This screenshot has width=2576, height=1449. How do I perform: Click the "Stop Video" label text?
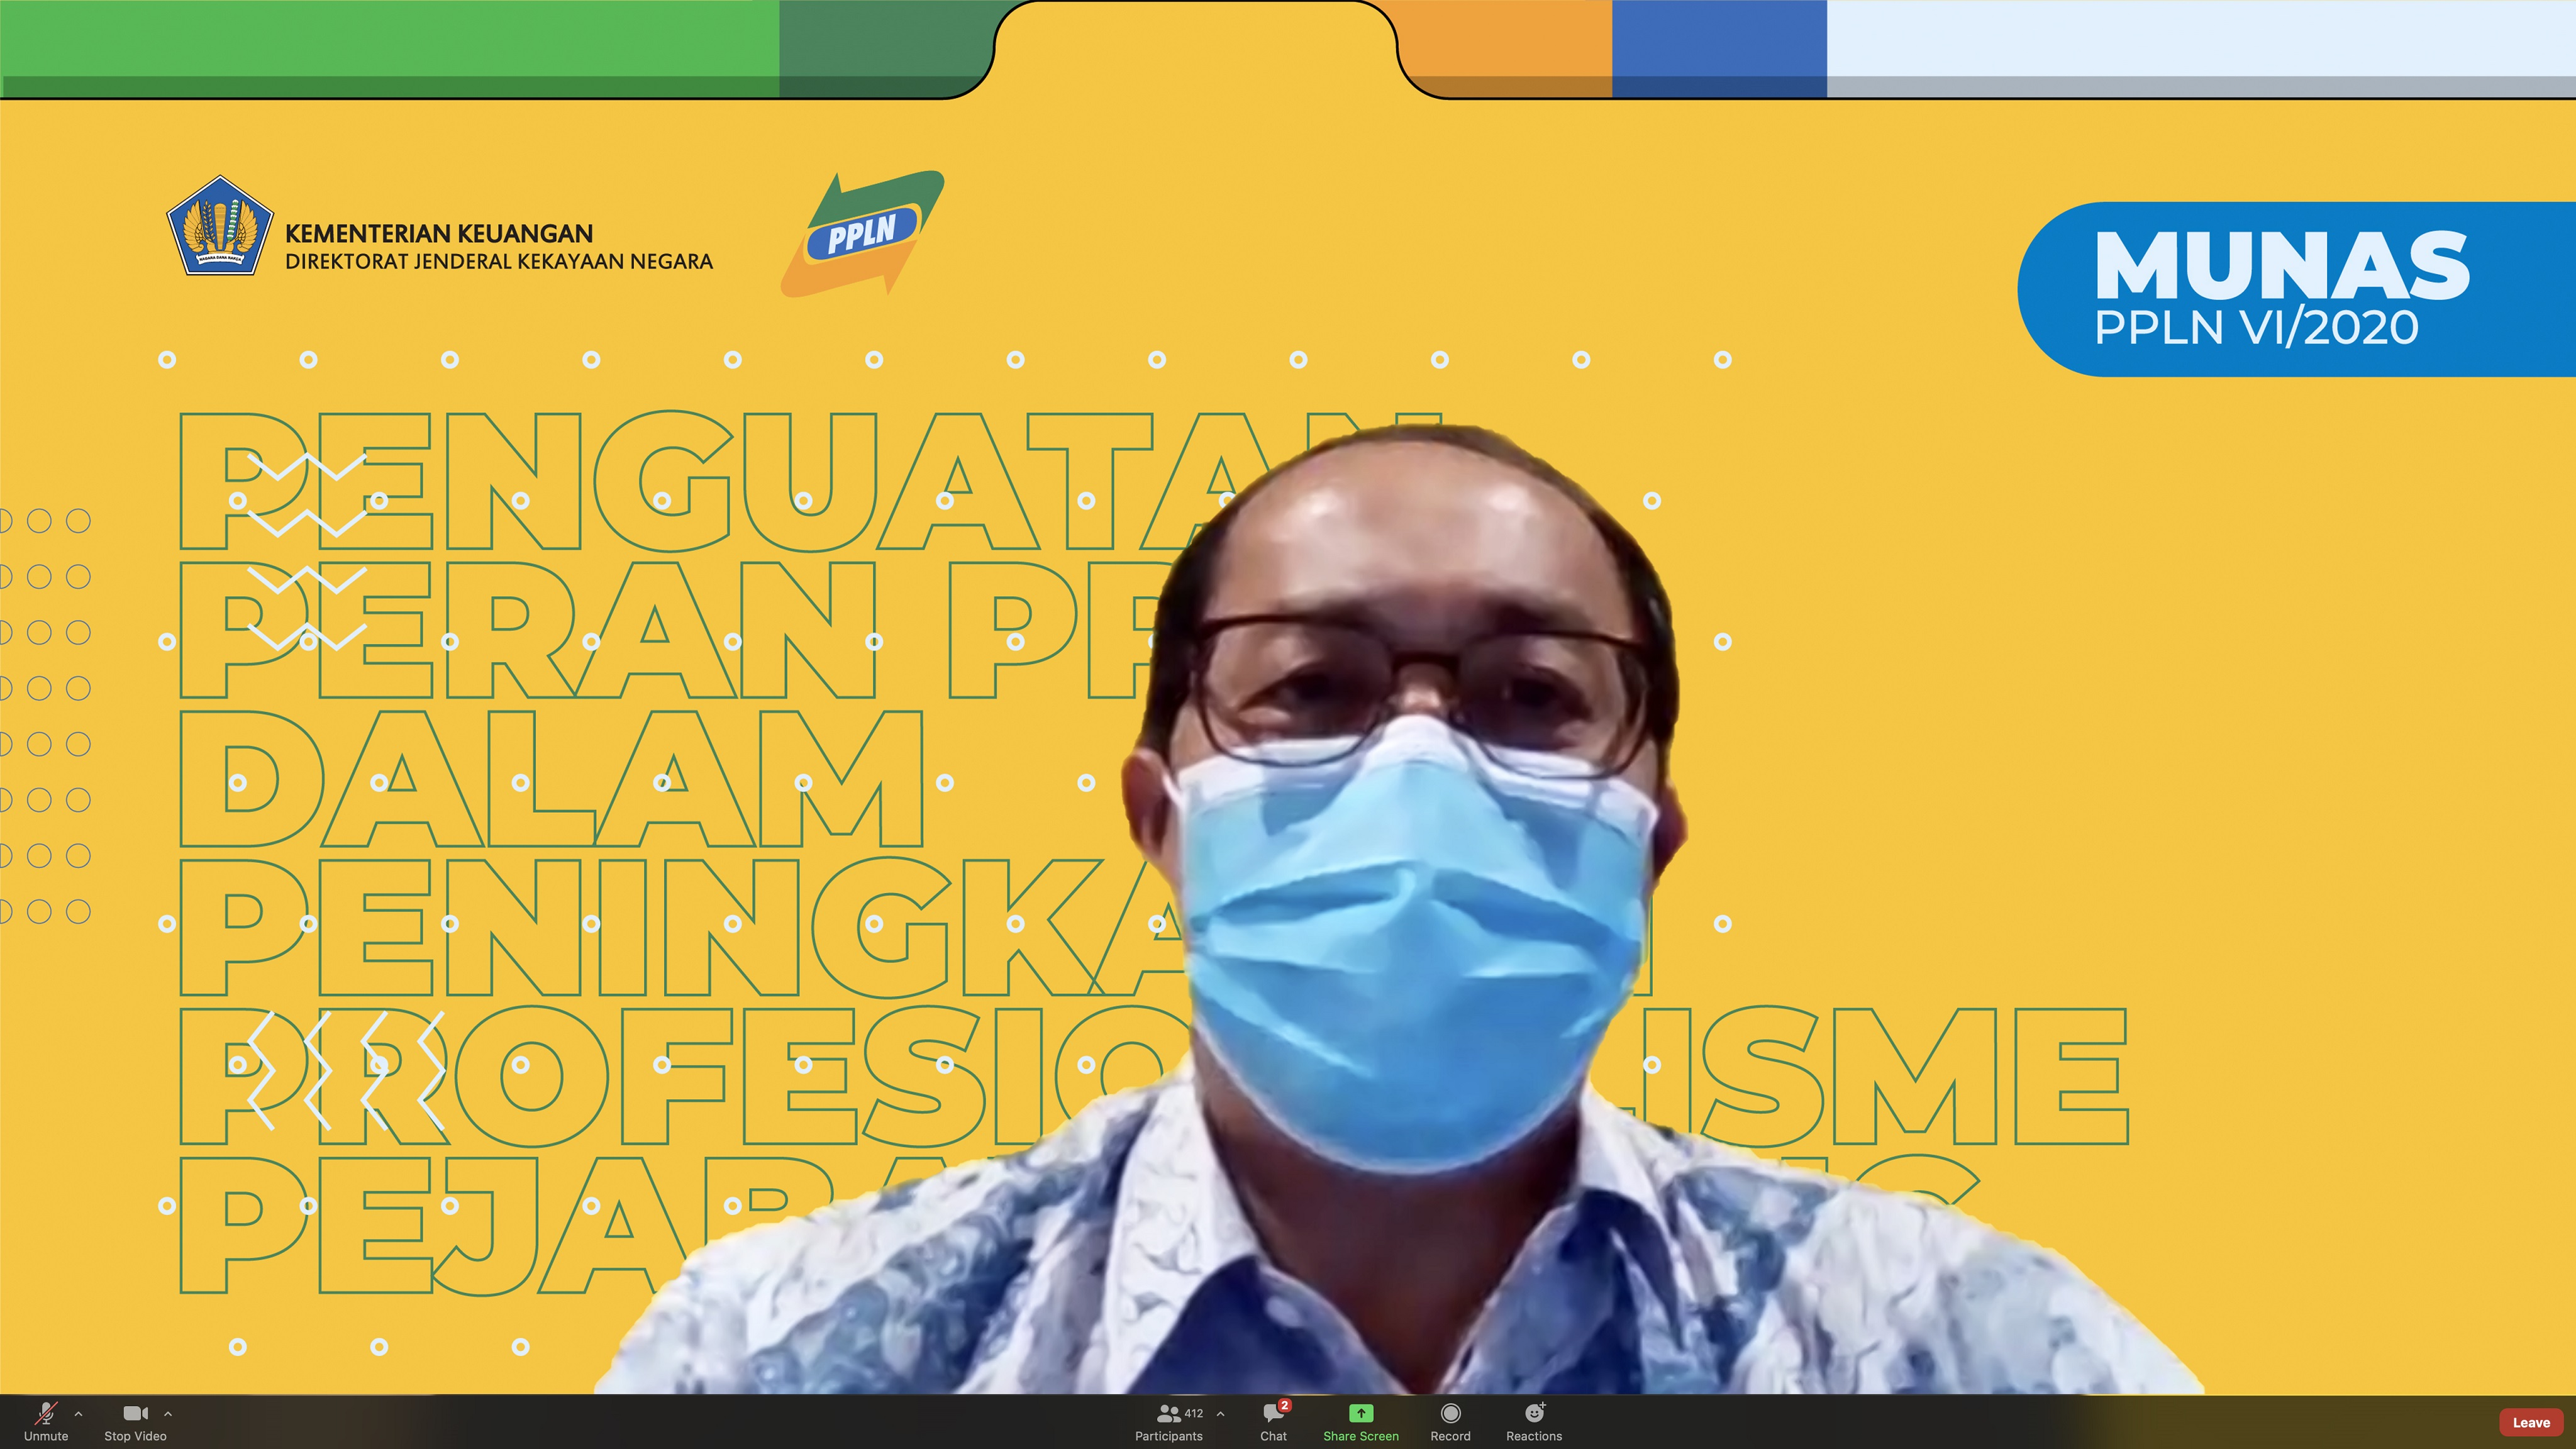[135, 1436]
